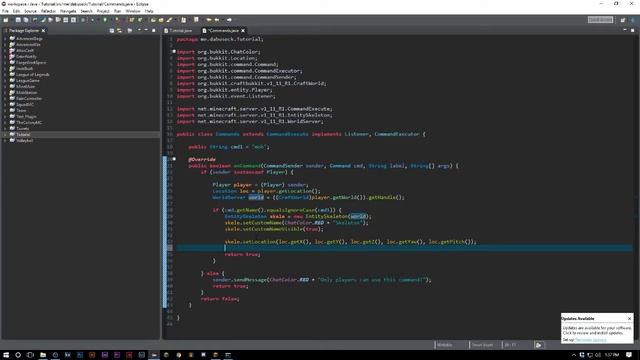Image resolution: width=640 pixels, height=360 pixels.
Task: Expand the Tutorial project node
Action: (5, 134)
